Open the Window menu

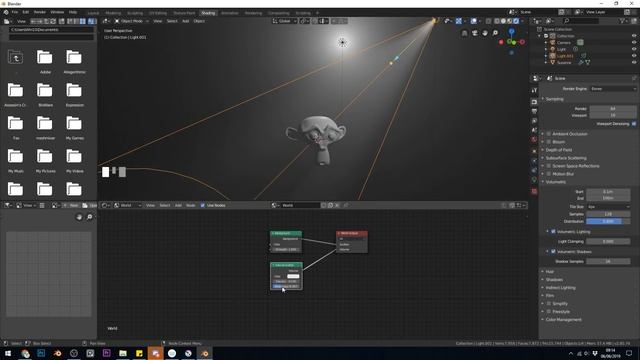[x=57, y=12]
